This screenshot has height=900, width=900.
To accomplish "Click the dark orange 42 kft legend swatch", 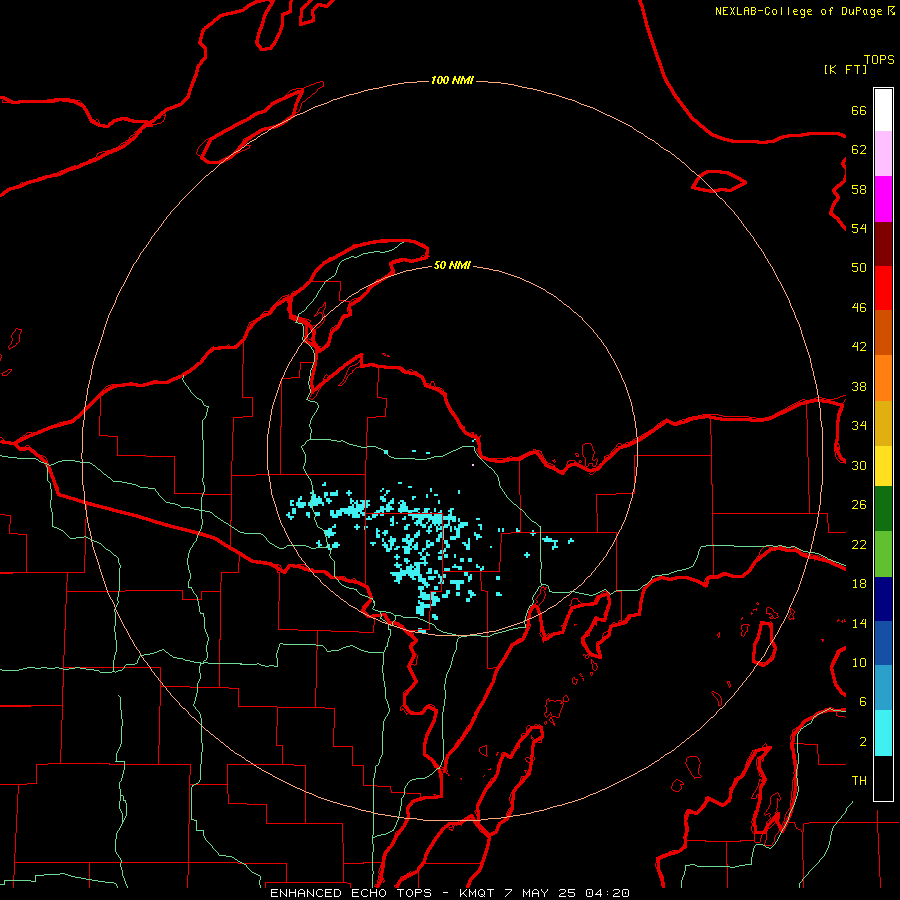I will (883, 333).
